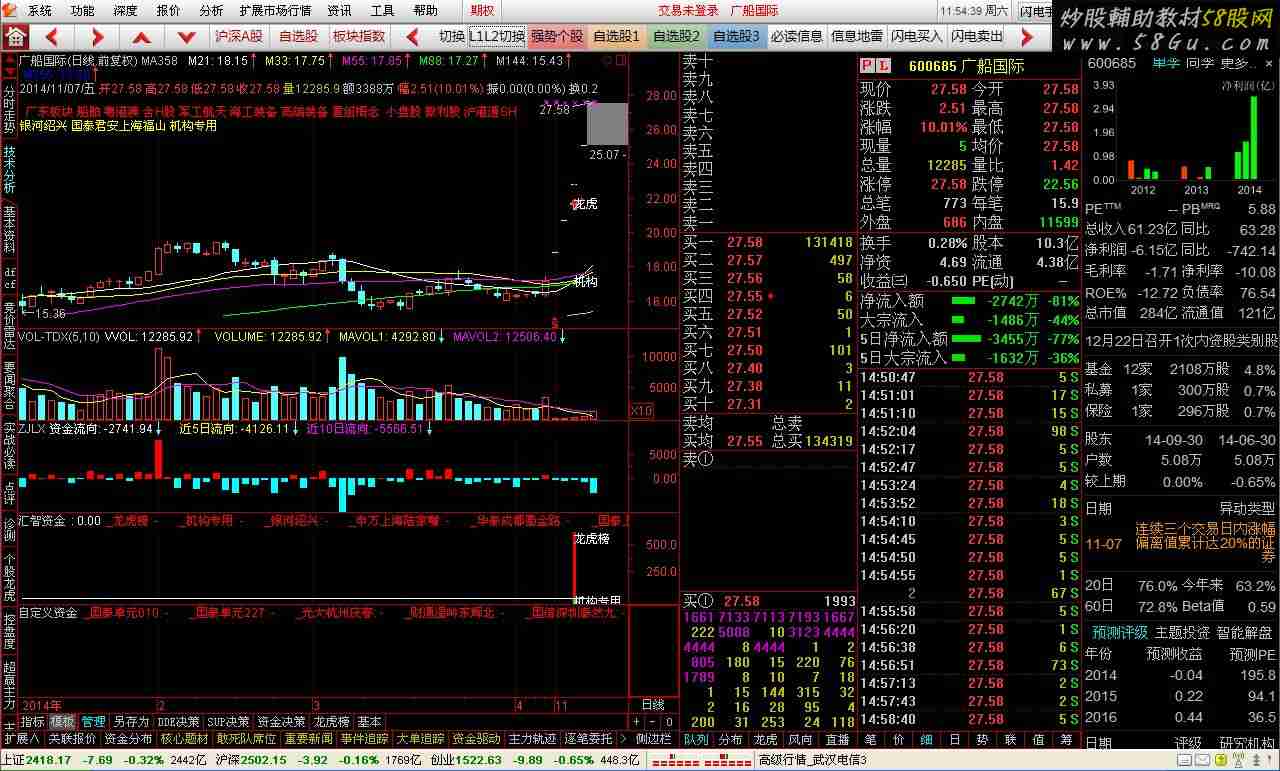Open the 重要新闻 bottom tab

pyautogui.click(x=308, y=739)
